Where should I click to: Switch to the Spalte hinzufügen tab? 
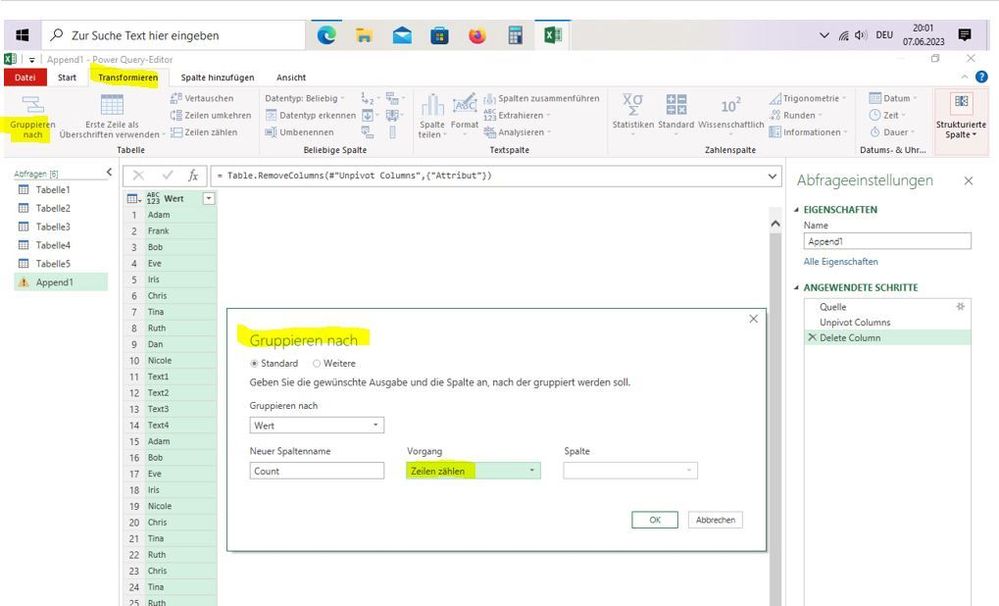pos(217,77)
